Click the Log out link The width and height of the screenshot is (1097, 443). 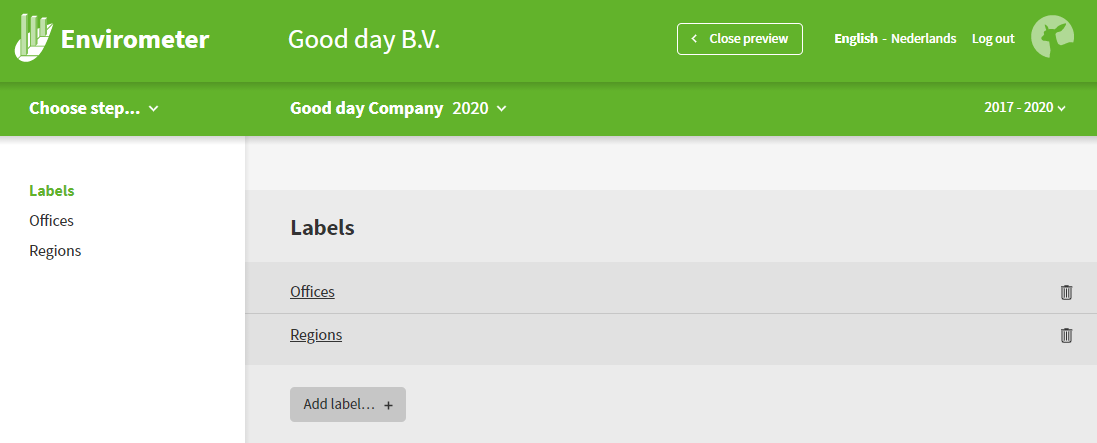(993, 38)
